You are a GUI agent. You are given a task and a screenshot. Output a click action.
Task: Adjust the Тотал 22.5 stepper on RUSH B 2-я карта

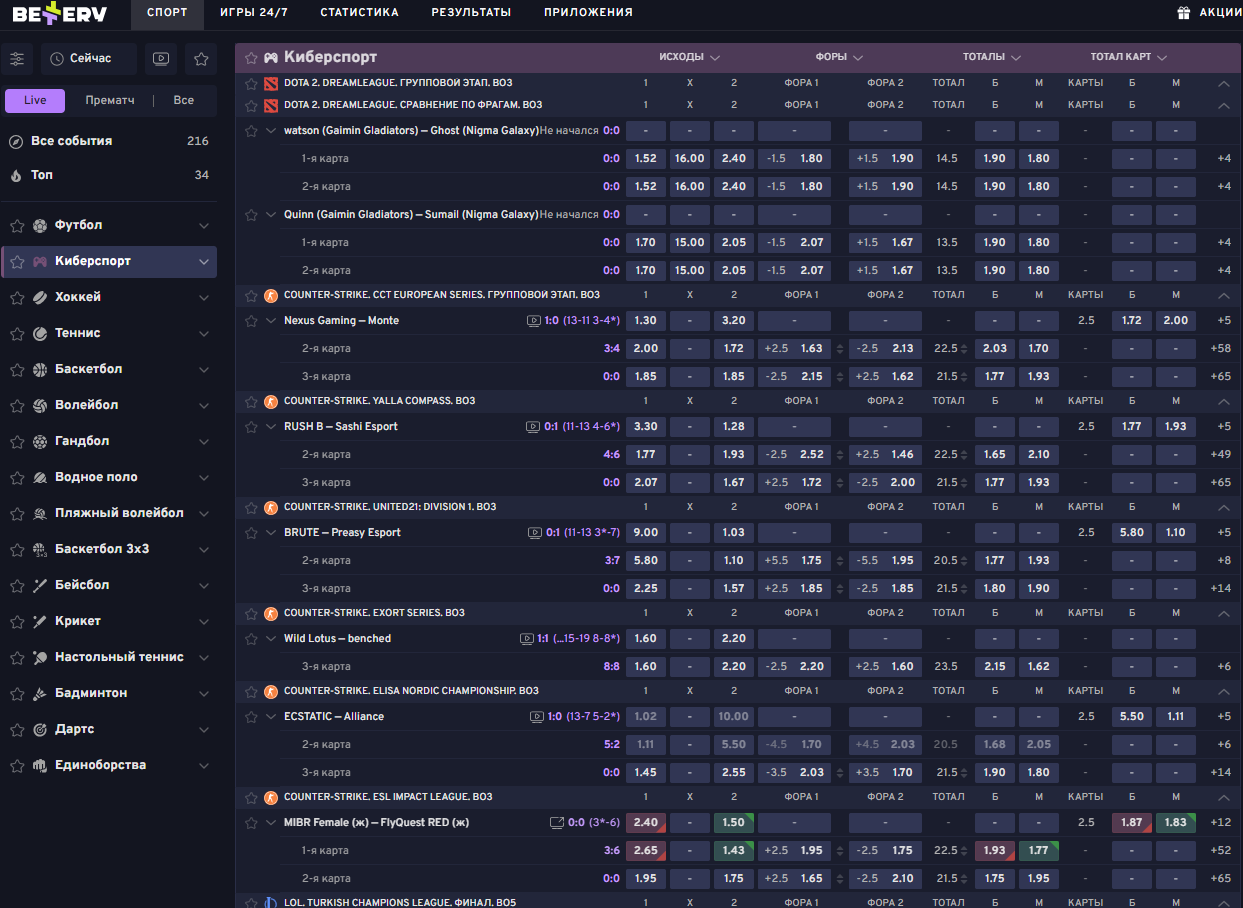(964, 454)
